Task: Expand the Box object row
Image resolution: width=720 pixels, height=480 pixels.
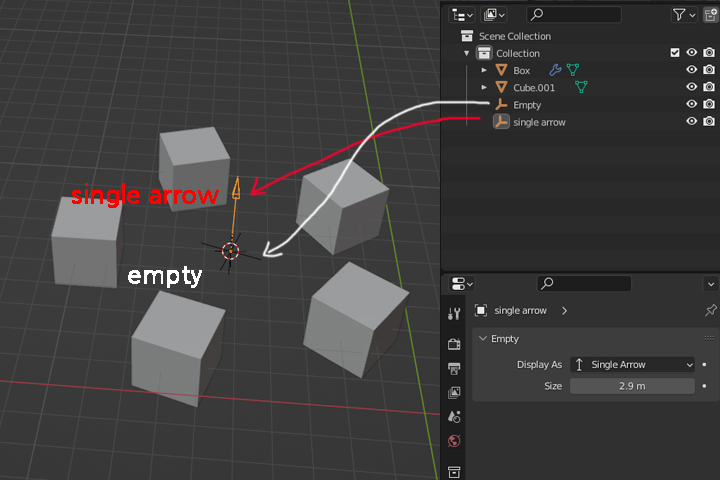Action: 484,70
